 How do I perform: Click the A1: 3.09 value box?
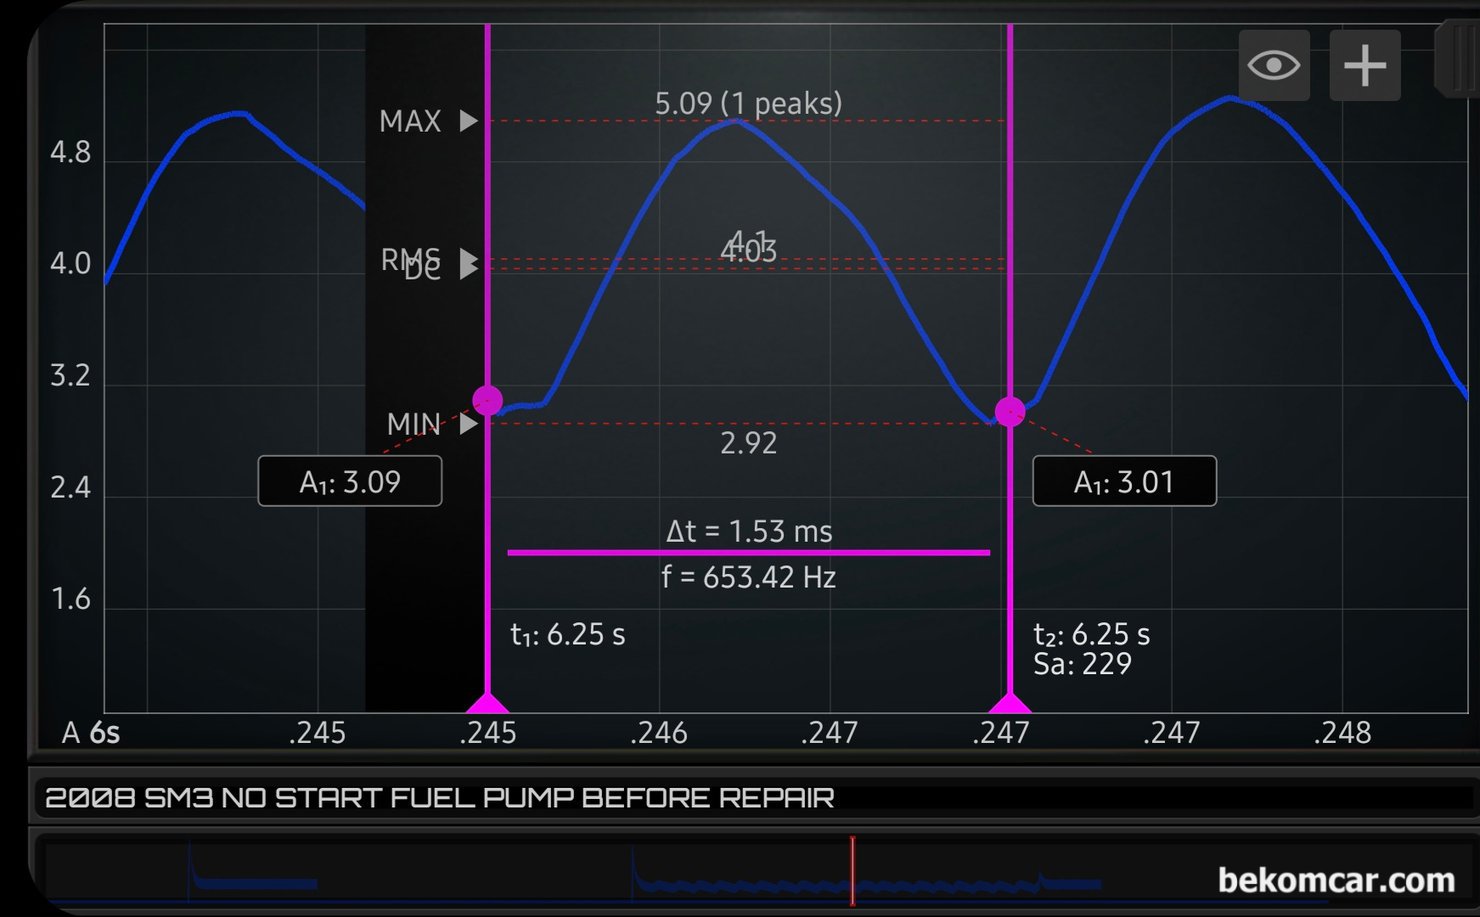350,482
